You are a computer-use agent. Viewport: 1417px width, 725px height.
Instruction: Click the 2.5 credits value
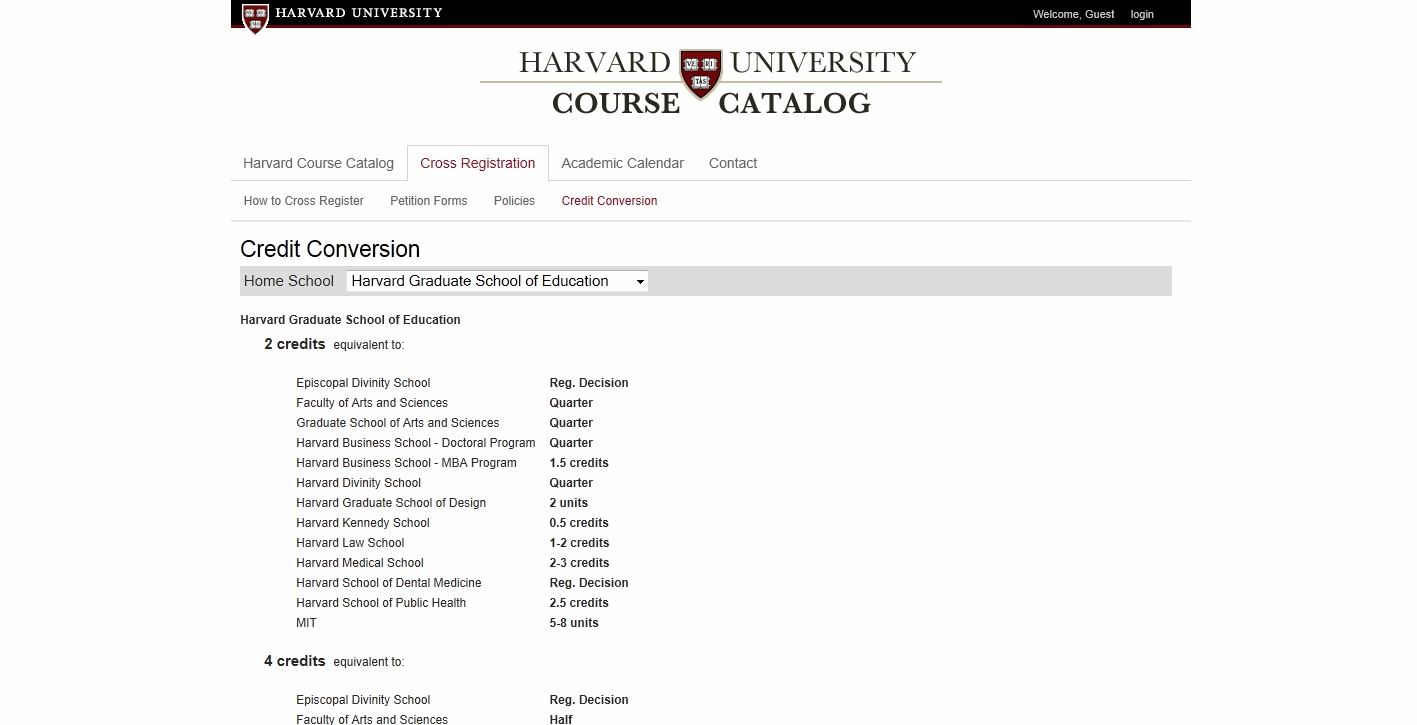(x=579, y=603)
